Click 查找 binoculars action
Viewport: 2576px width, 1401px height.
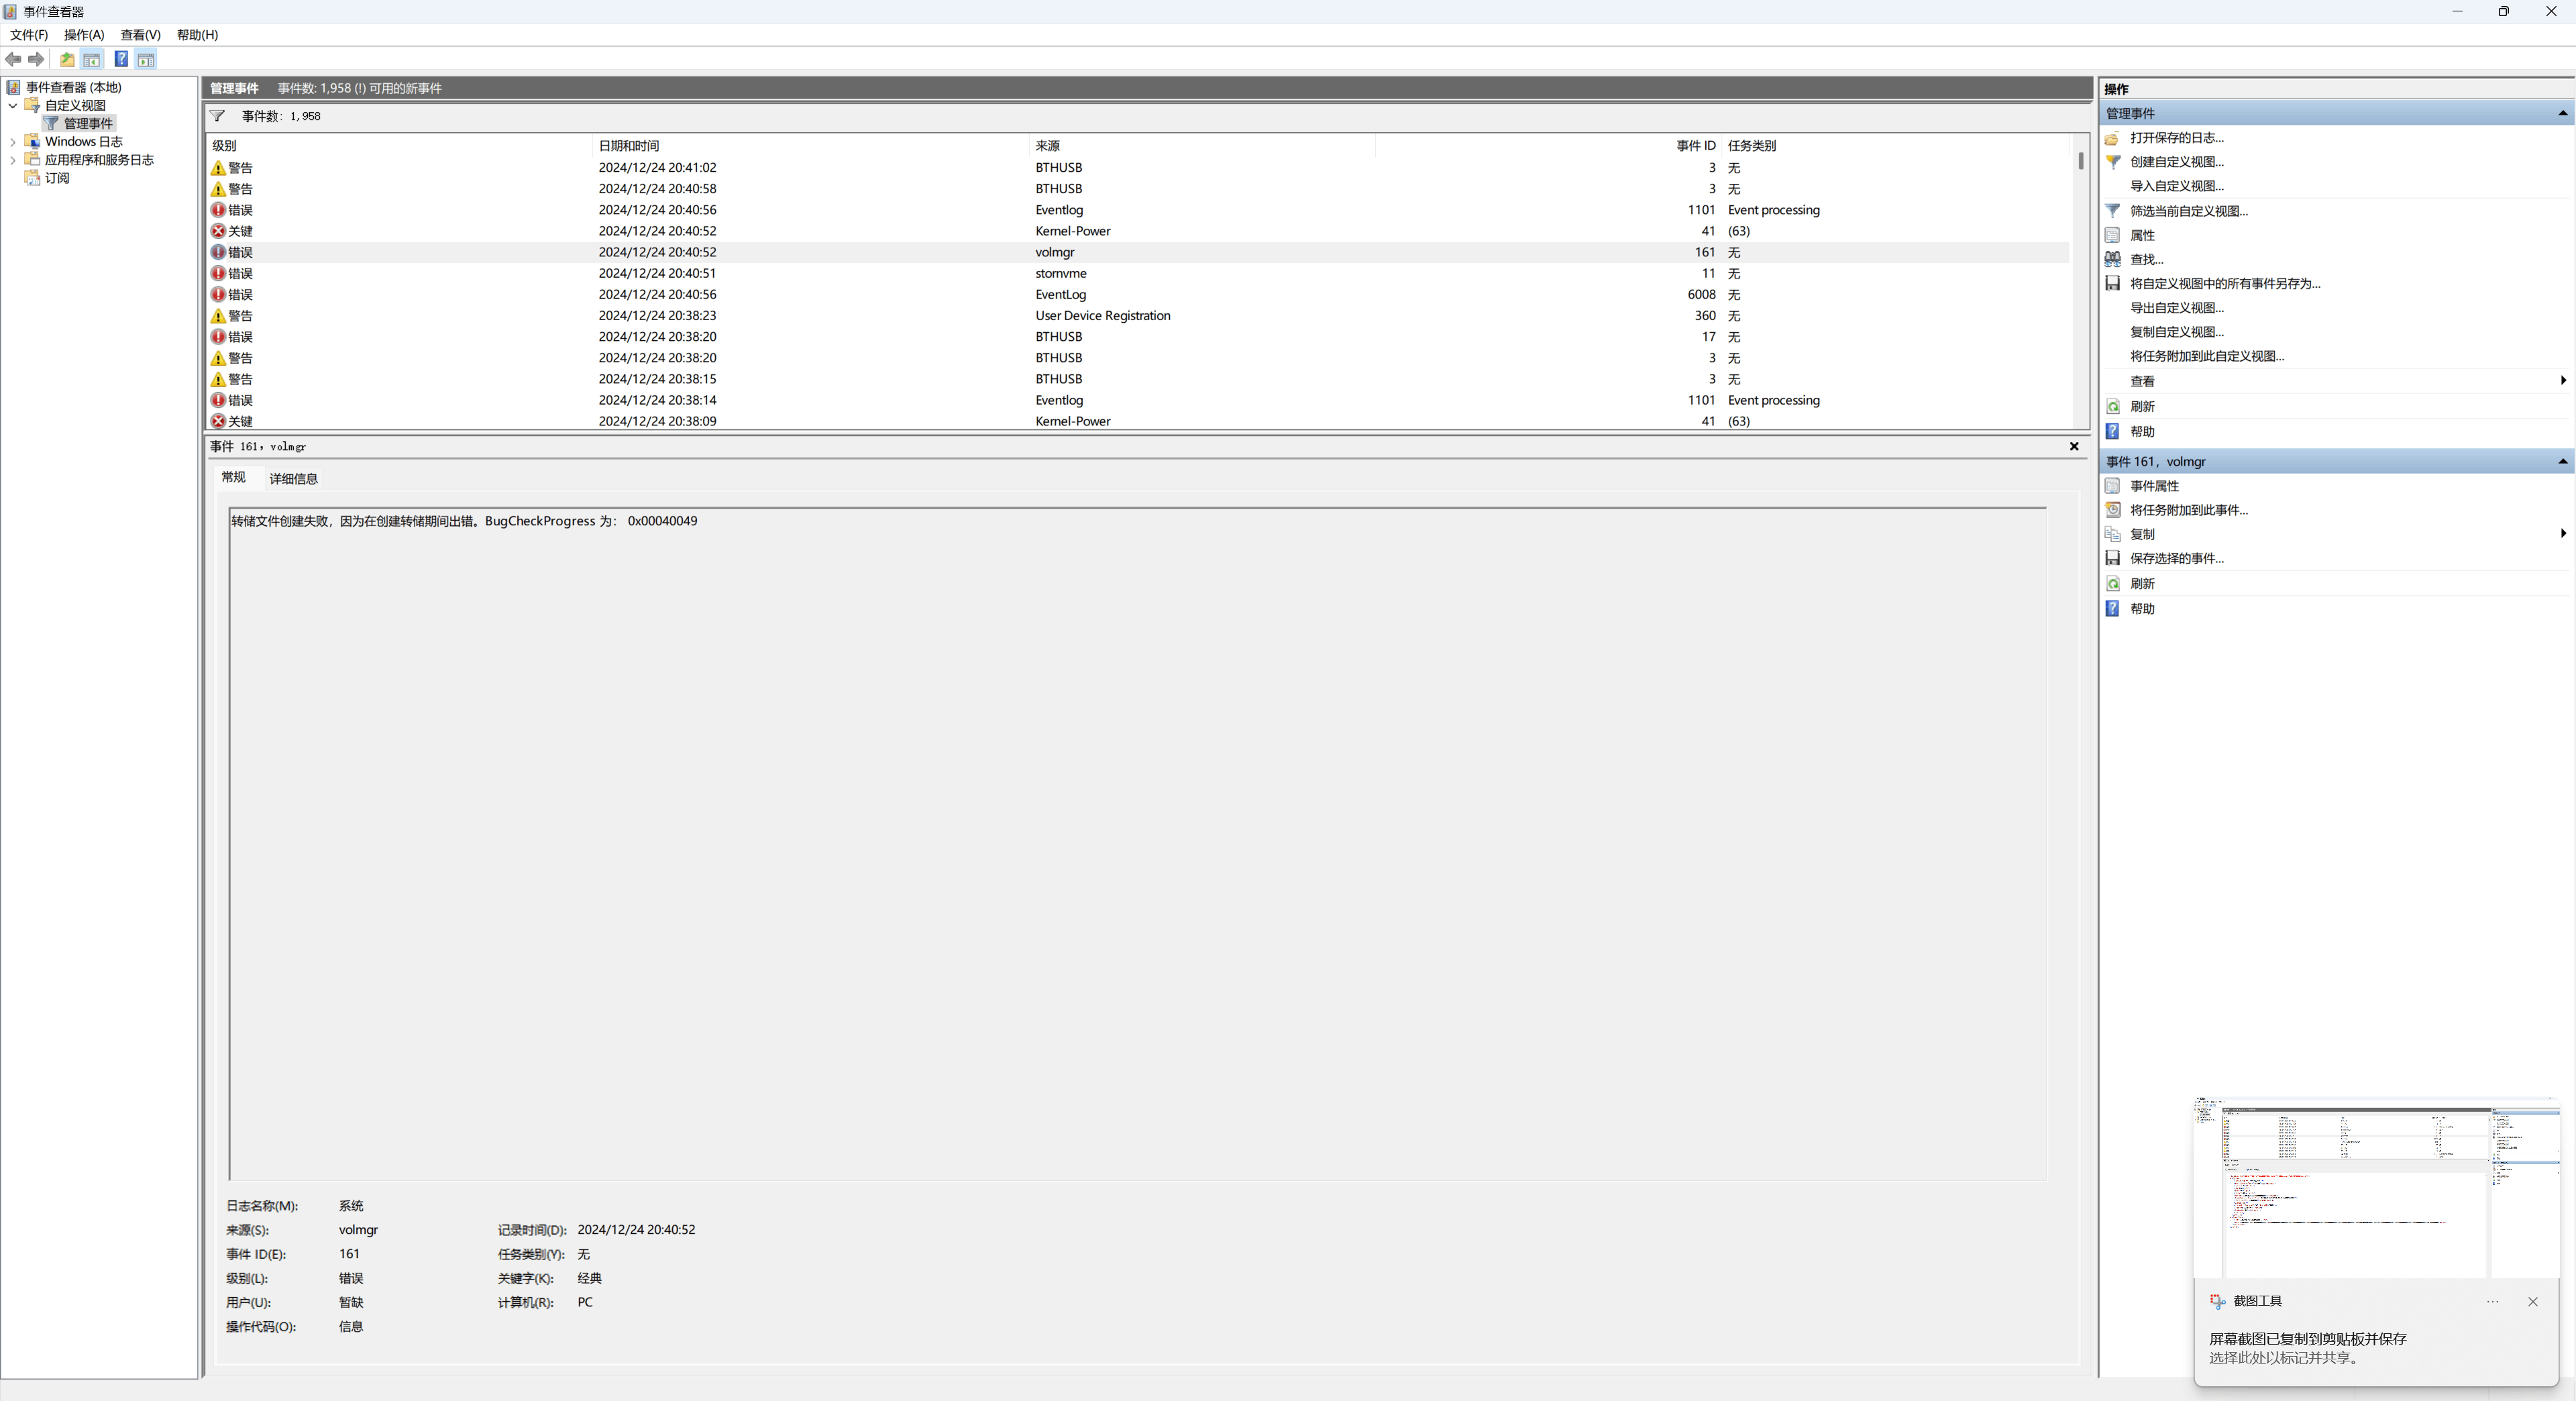[2146, 260]
